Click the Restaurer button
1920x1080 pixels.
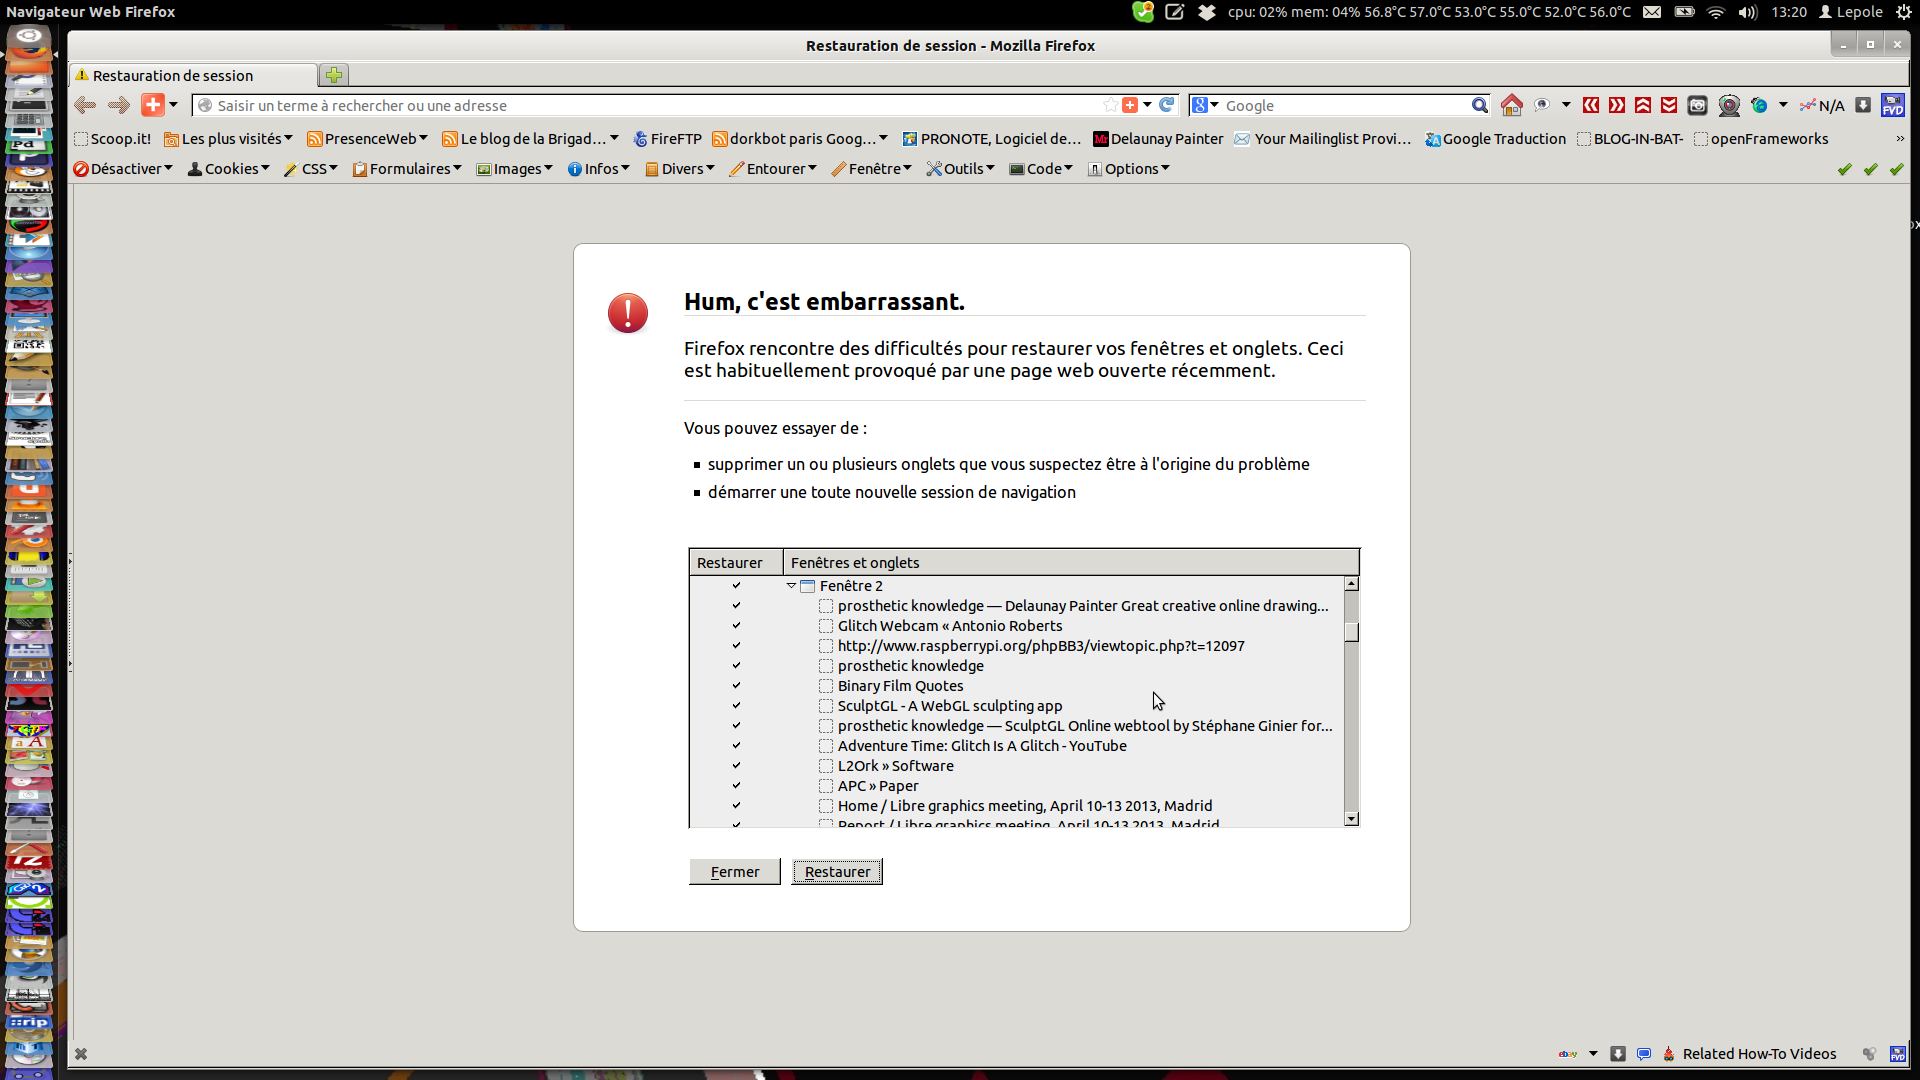837,872
